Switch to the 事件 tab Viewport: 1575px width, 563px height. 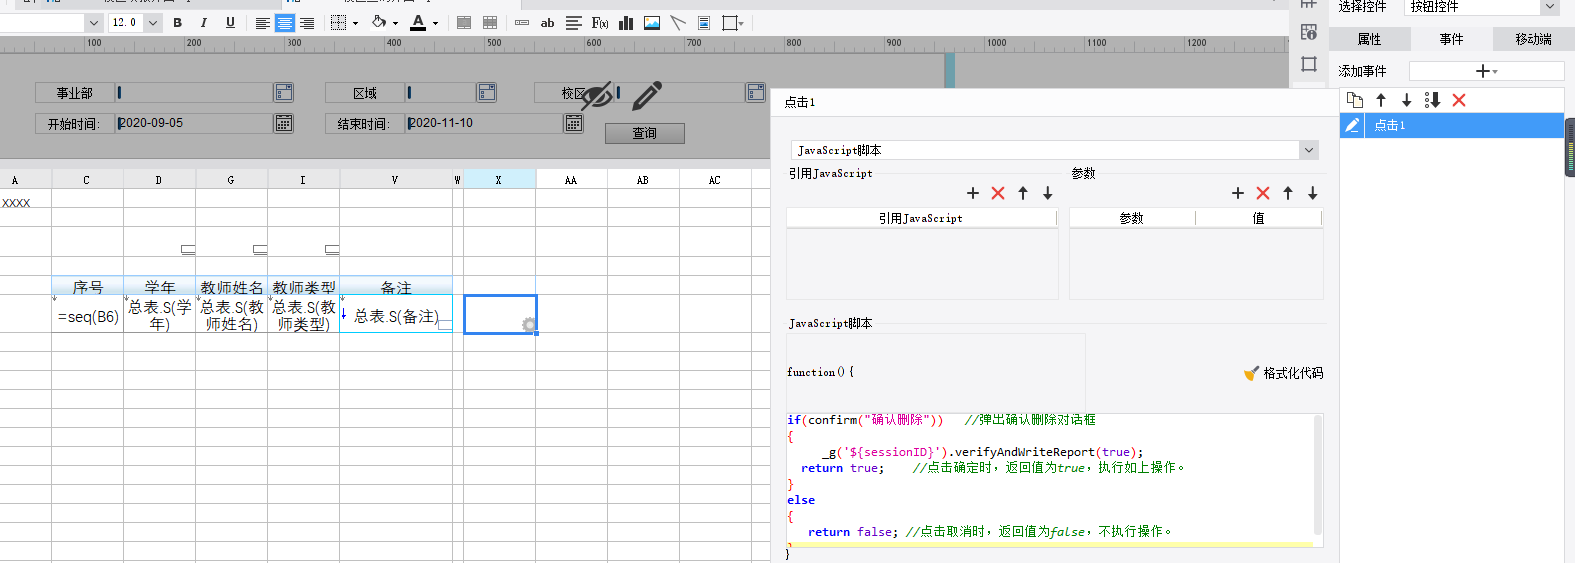1451,39
